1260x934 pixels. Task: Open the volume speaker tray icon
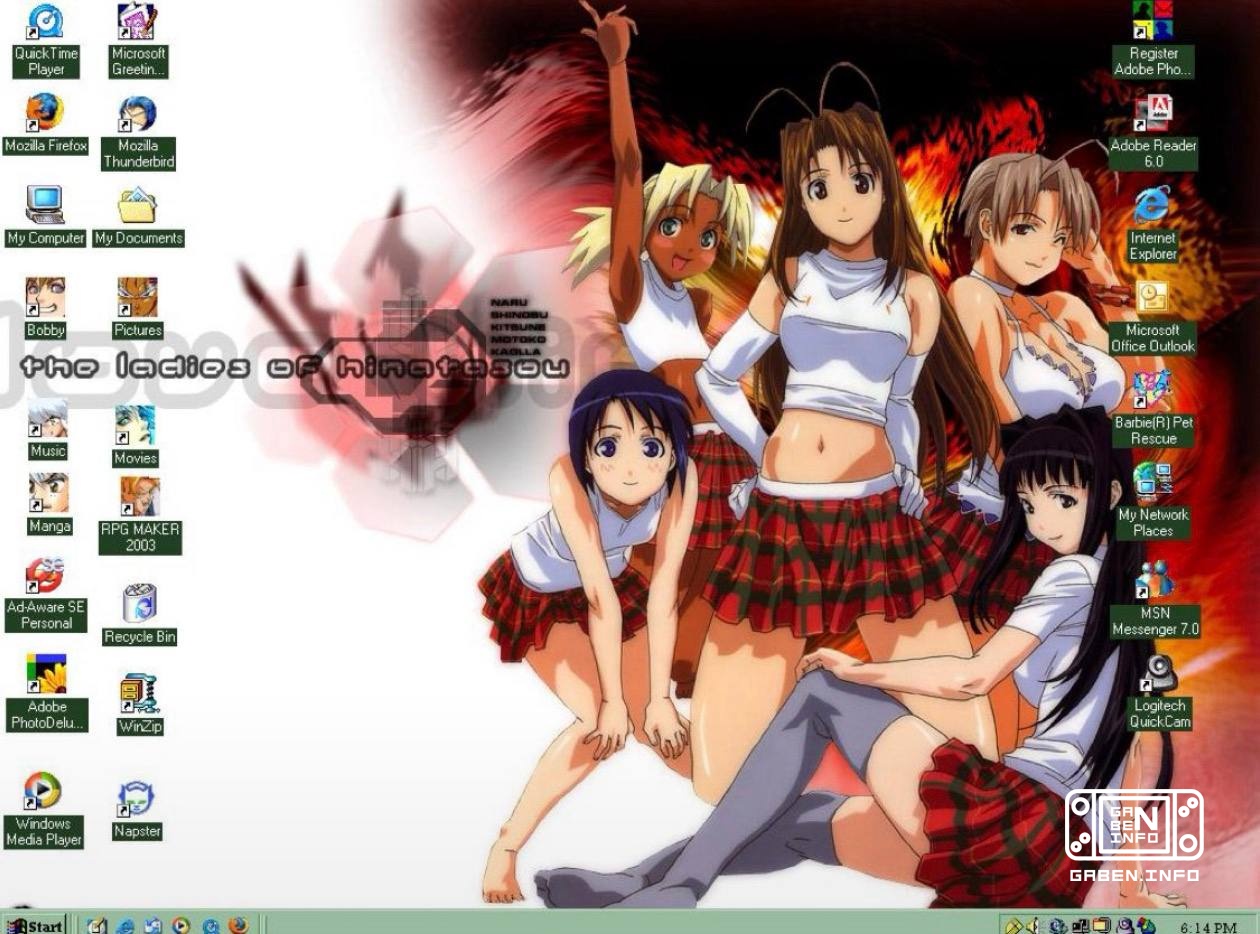tap(1034, 926)
